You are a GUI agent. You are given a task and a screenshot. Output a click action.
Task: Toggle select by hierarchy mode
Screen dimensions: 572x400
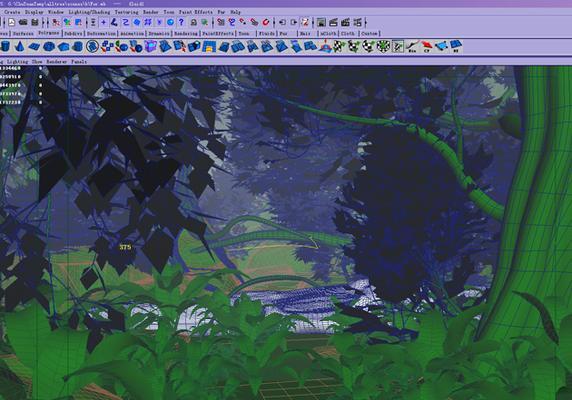(56, 23)
